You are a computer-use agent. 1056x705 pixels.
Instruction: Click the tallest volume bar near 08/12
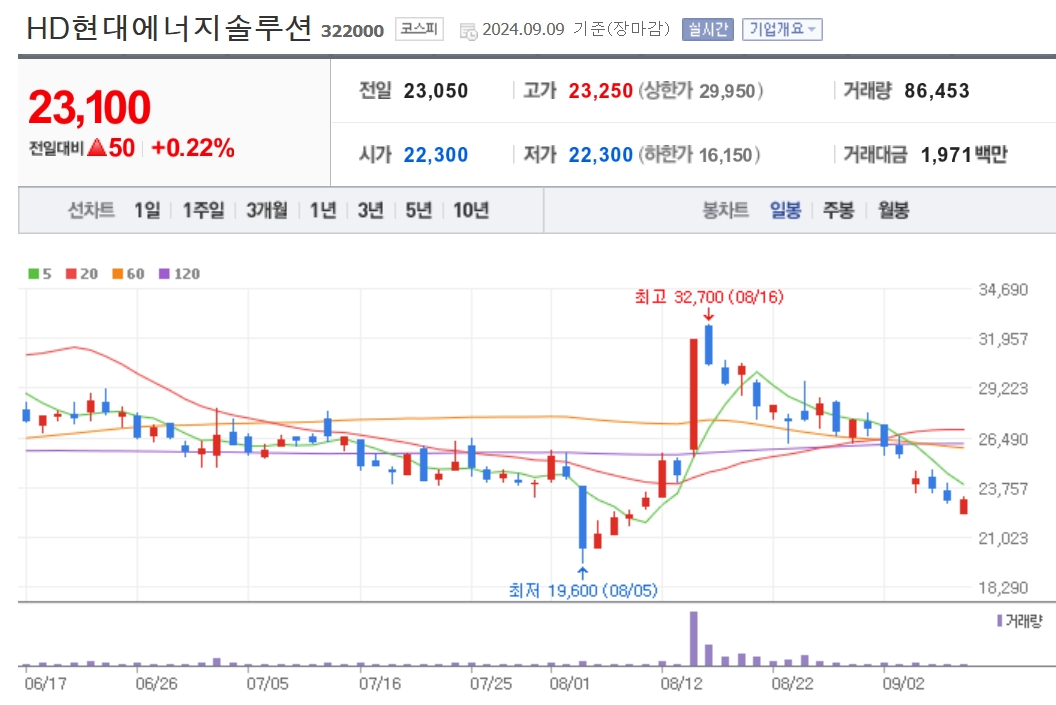694,638
